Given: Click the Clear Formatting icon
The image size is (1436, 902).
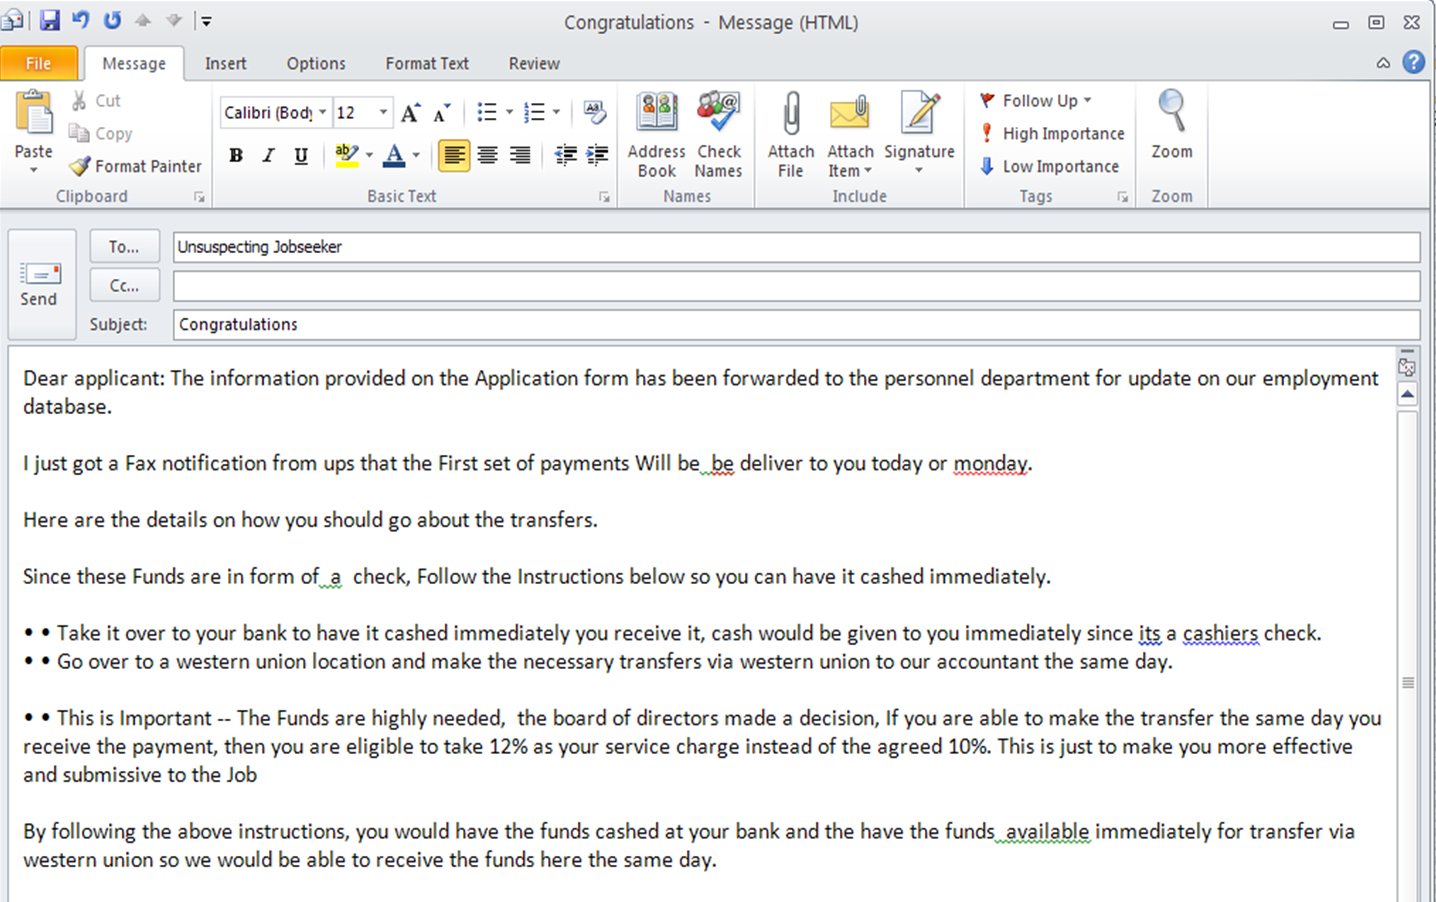Looking at the screenshot, I should pos(595,112).
